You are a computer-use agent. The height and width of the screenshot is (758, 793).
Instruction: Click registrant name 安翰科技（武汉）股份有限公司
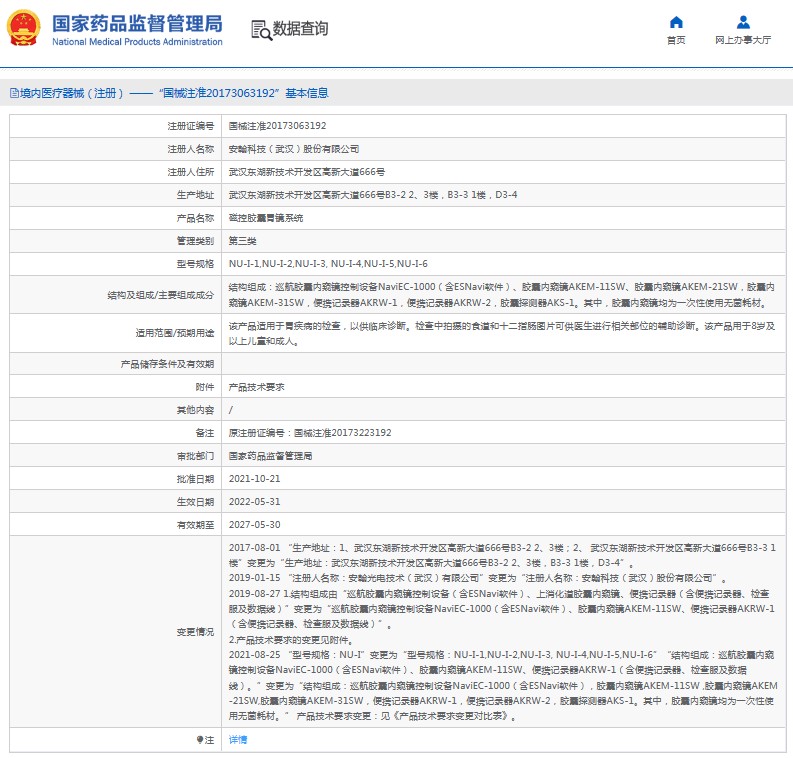tap(294, 149)
